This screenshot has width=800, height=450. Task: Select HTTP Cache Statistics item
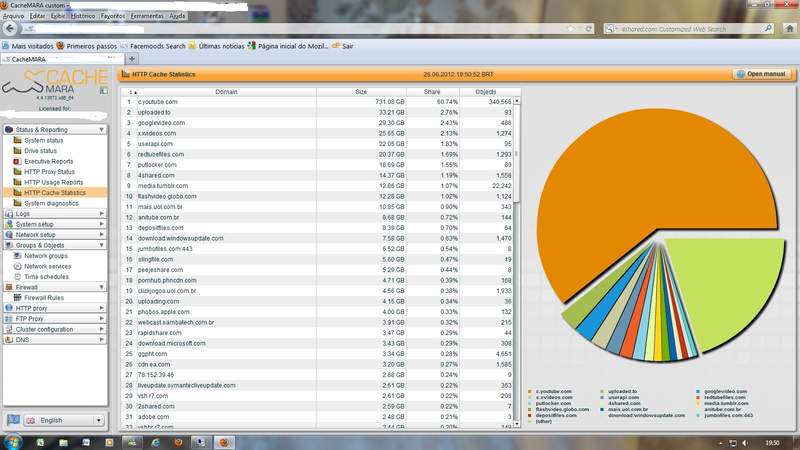point(55,193)
